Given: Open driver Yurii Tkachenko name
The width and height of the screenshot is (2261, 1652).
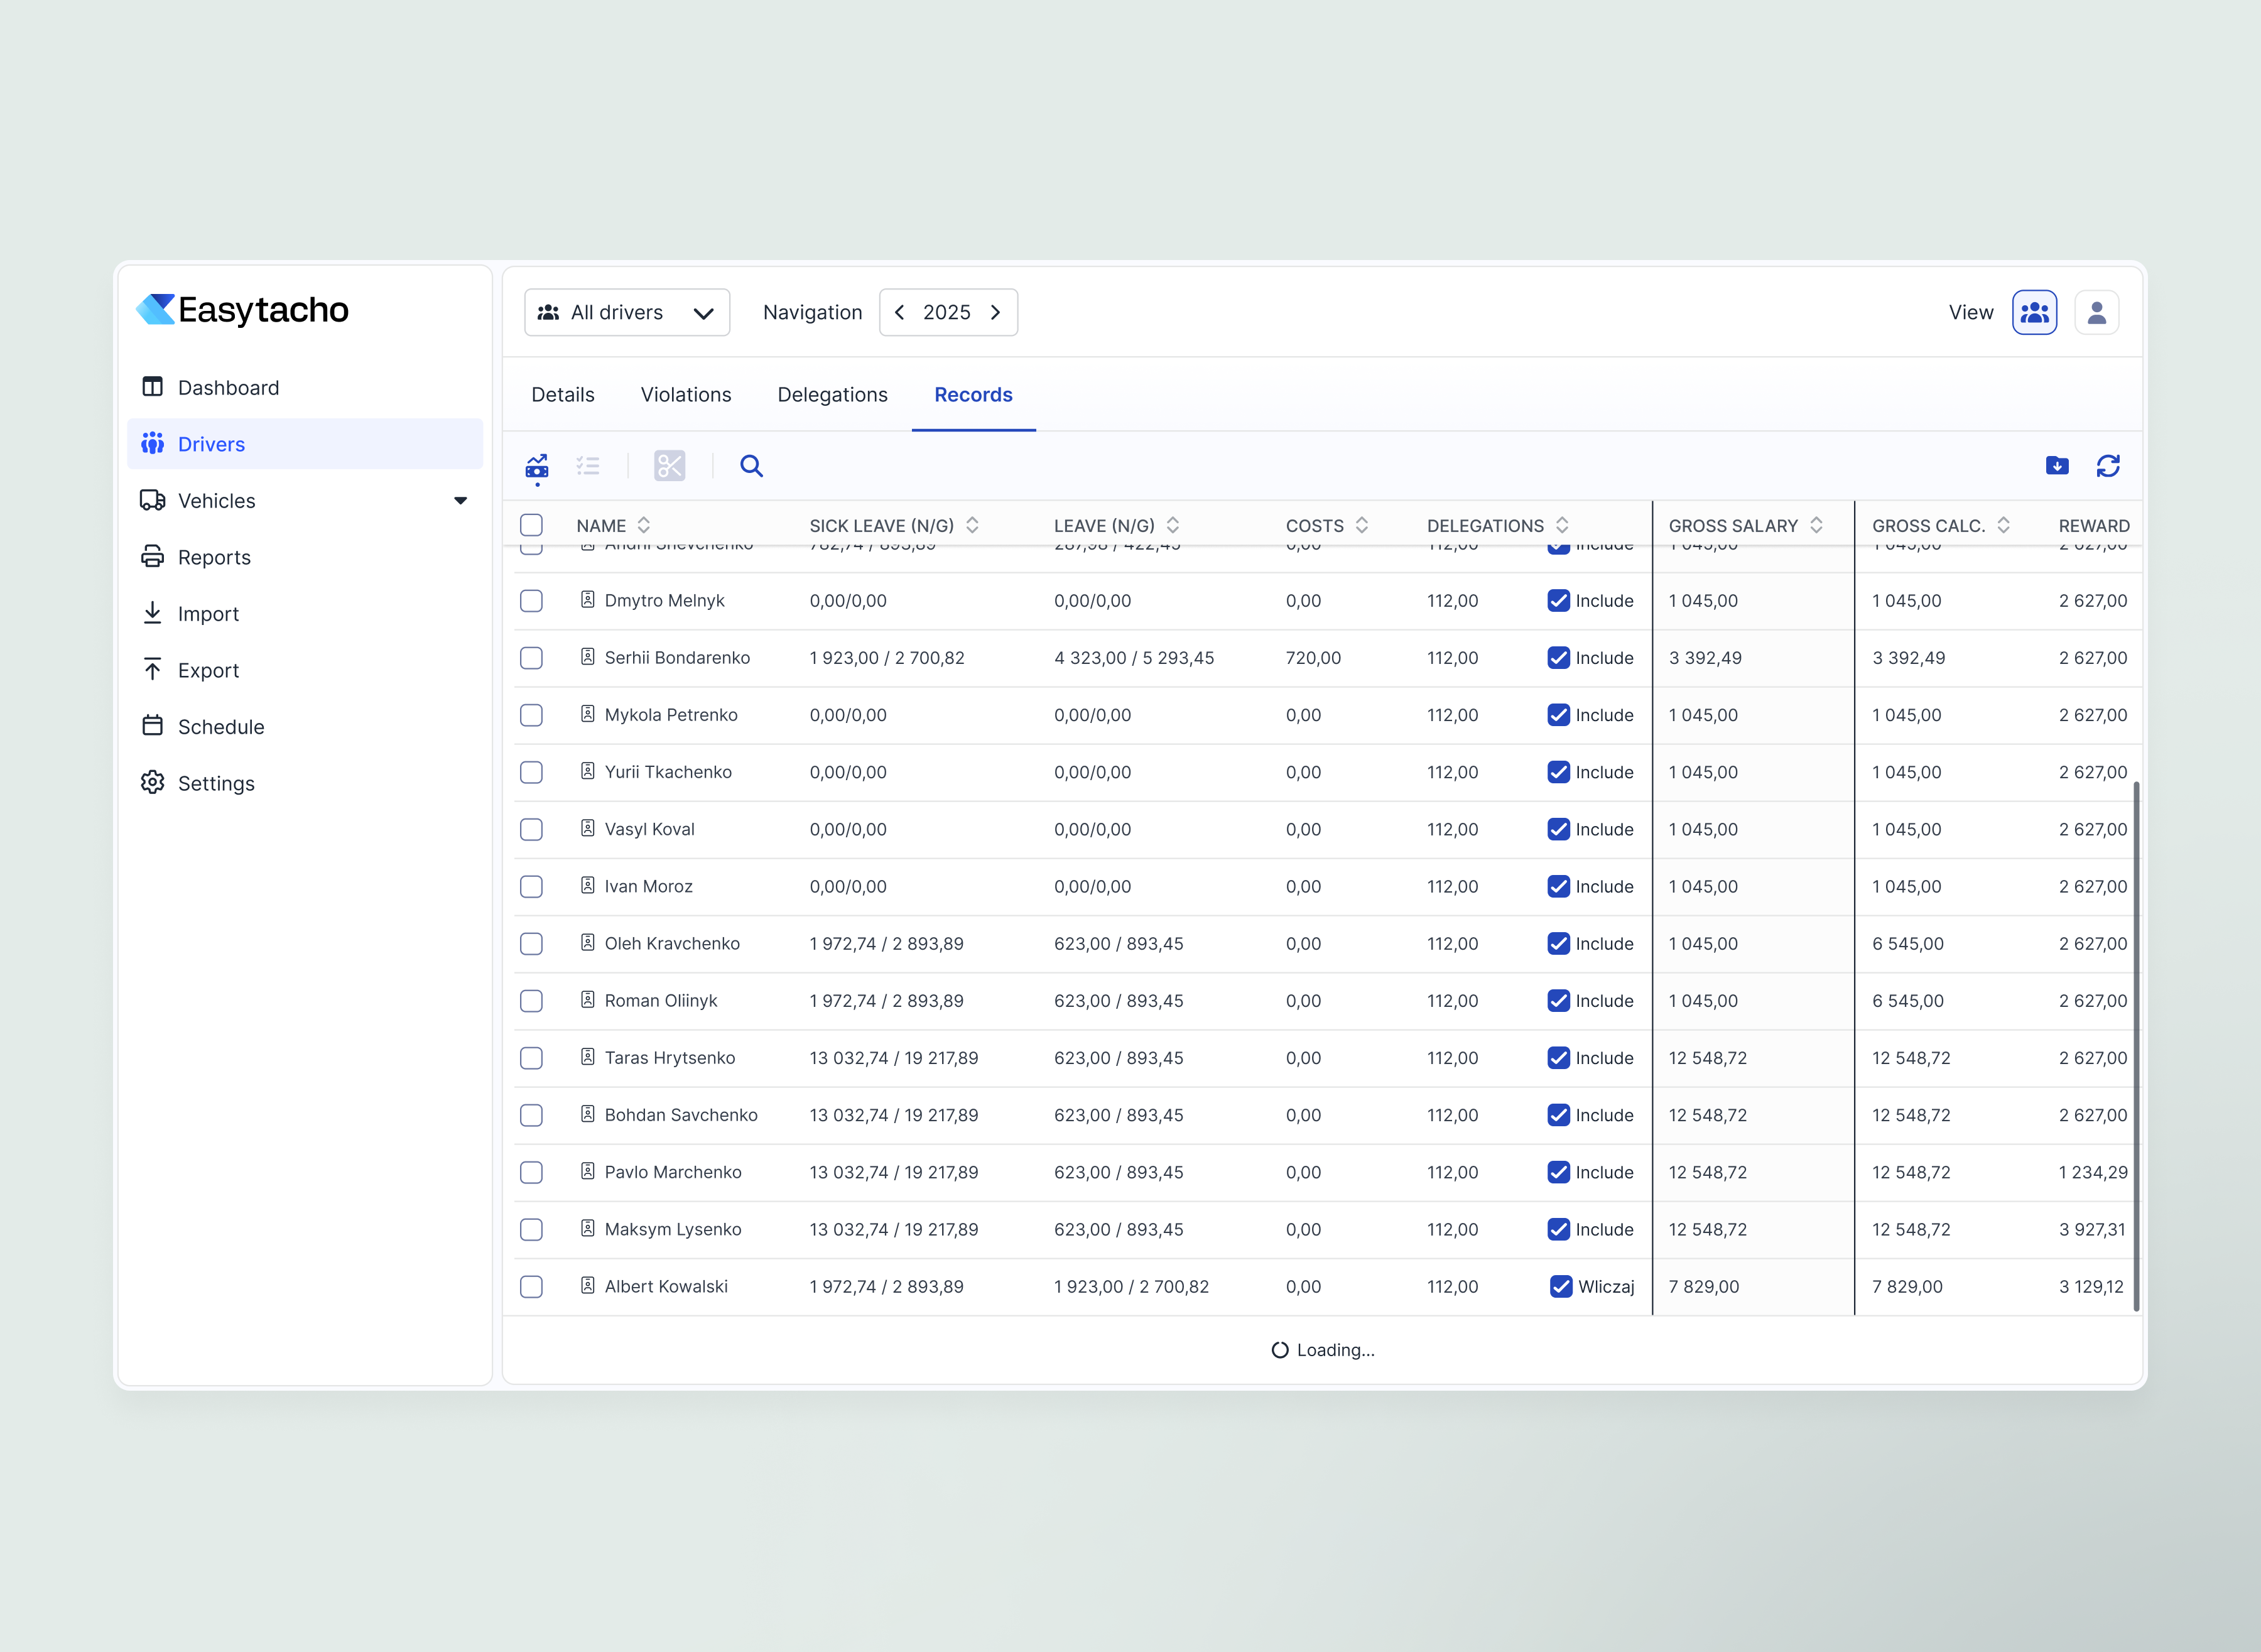Looking at the screenshot, I should pyautogui.click(x=668, y=772).
